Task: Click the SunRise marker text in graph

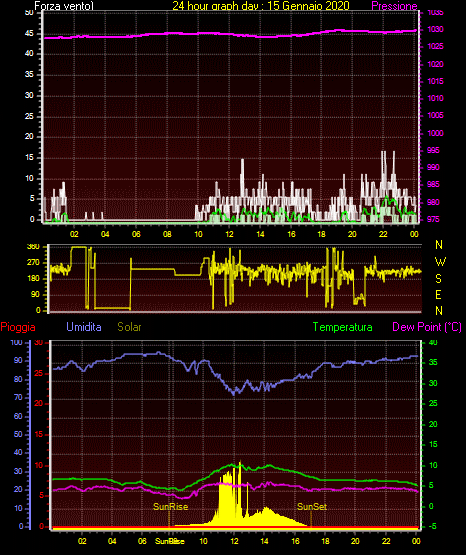Action: coord(170,507)
